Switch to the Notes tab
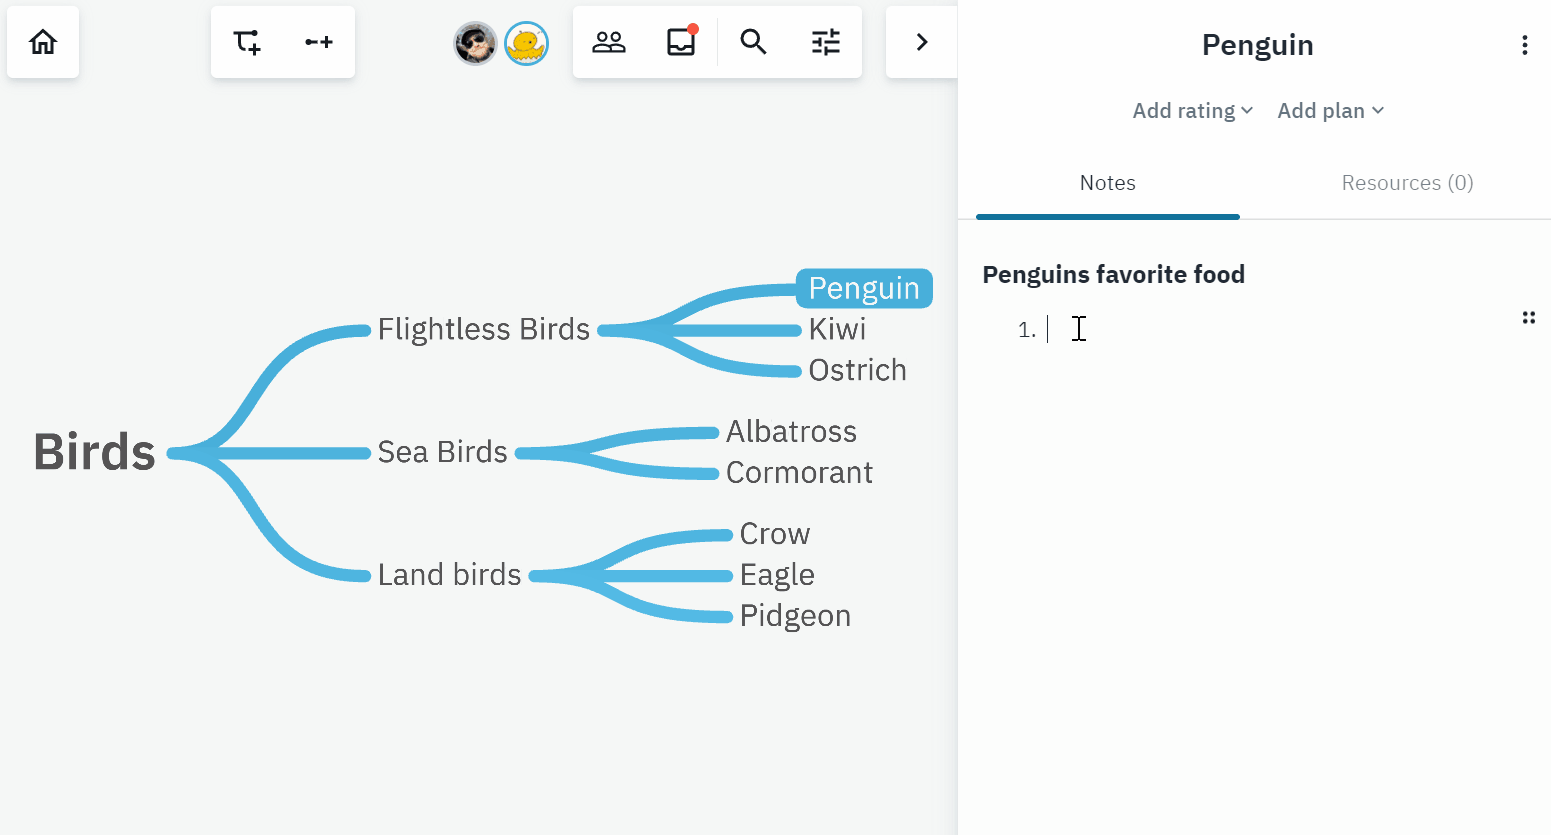 click(1107, 183)
